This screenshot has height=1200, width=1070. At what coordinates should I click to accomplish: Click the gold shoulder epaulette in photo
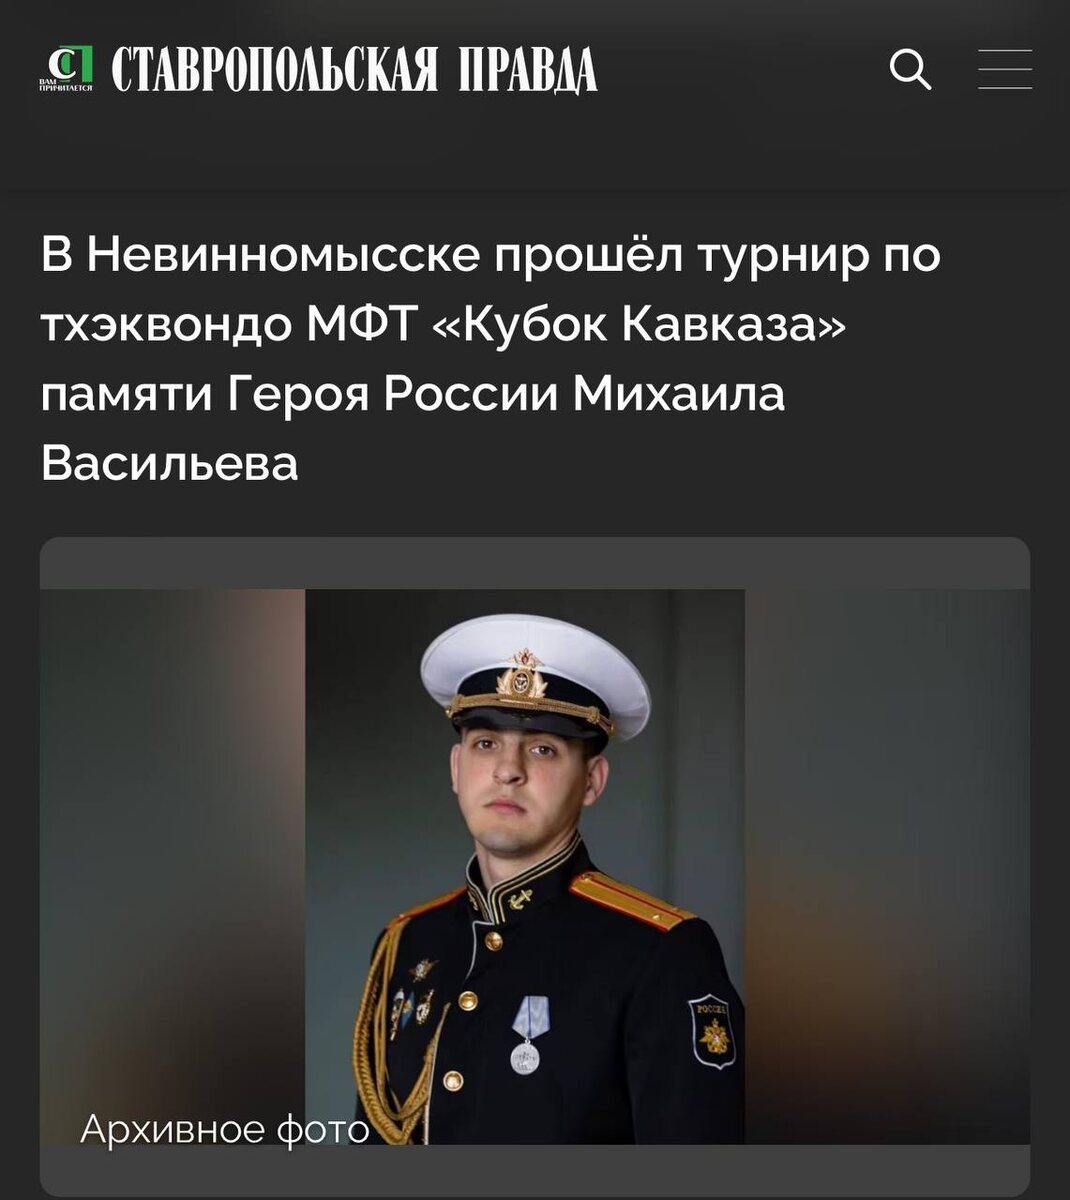coord(630,899)
